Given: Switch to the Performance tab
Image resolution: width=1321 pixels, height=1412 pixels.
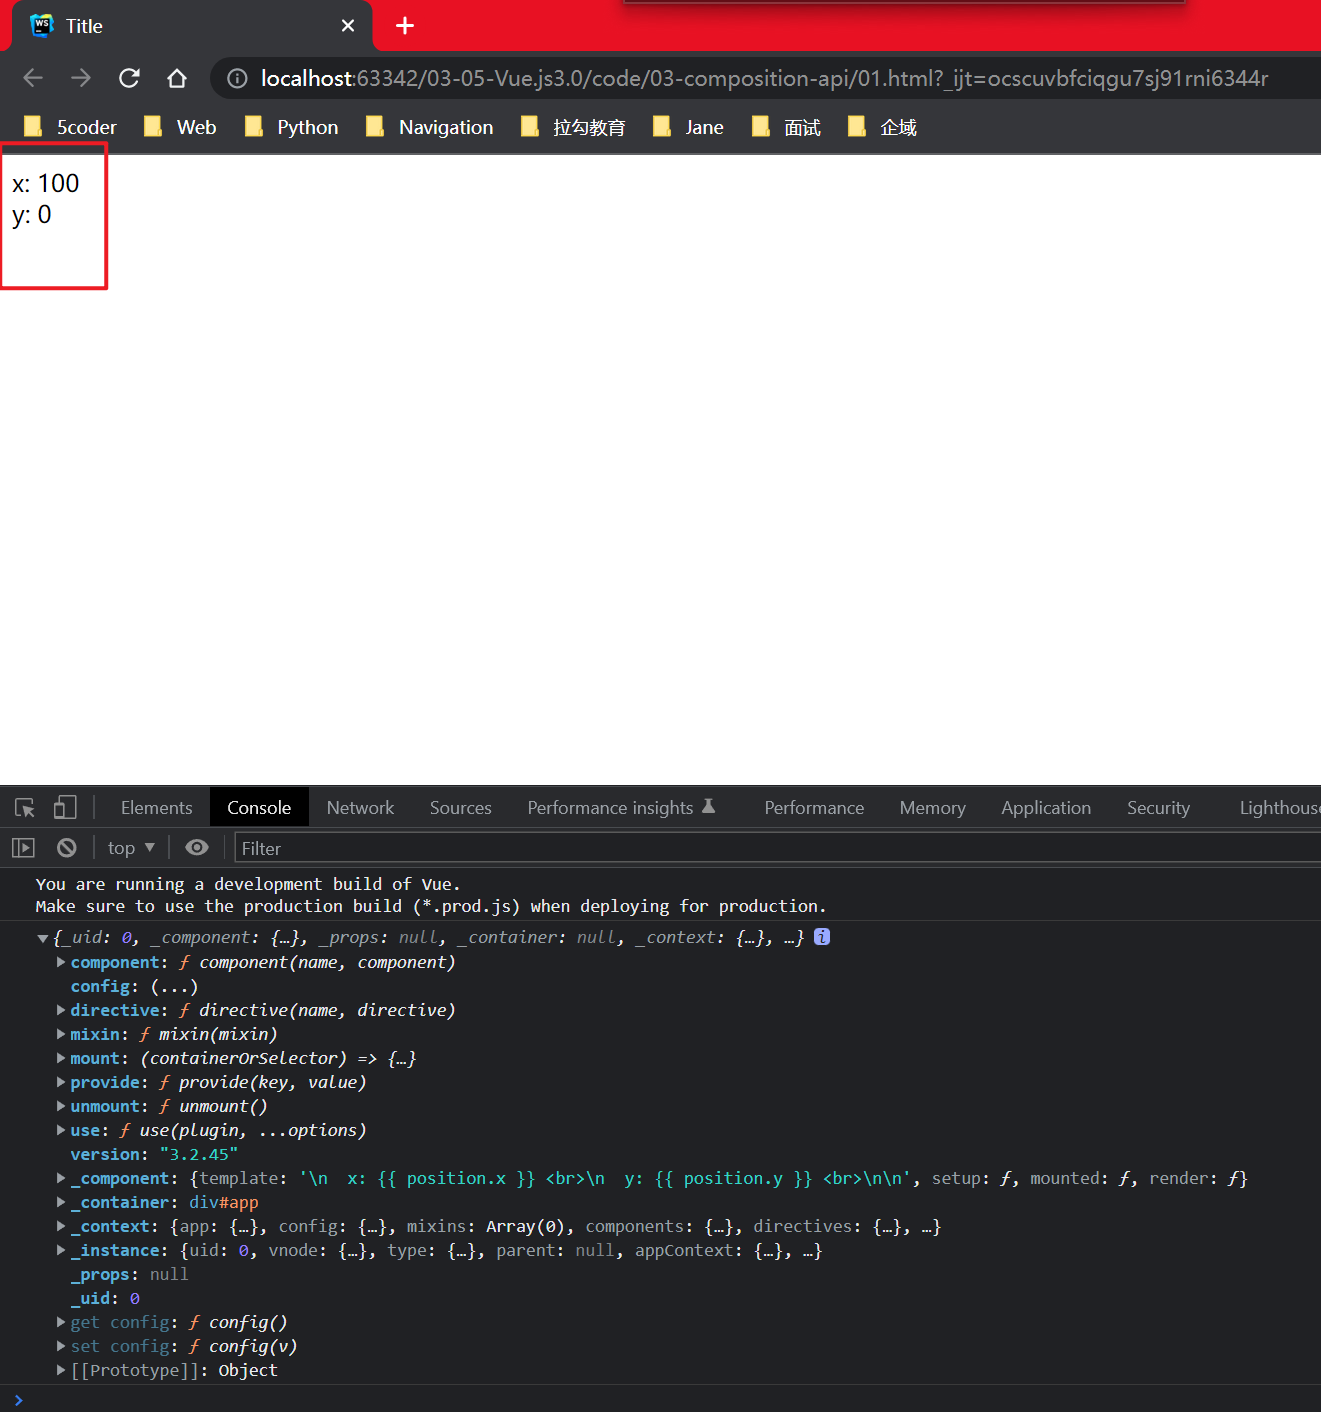Looking at the screenshot, I should 814,807.
